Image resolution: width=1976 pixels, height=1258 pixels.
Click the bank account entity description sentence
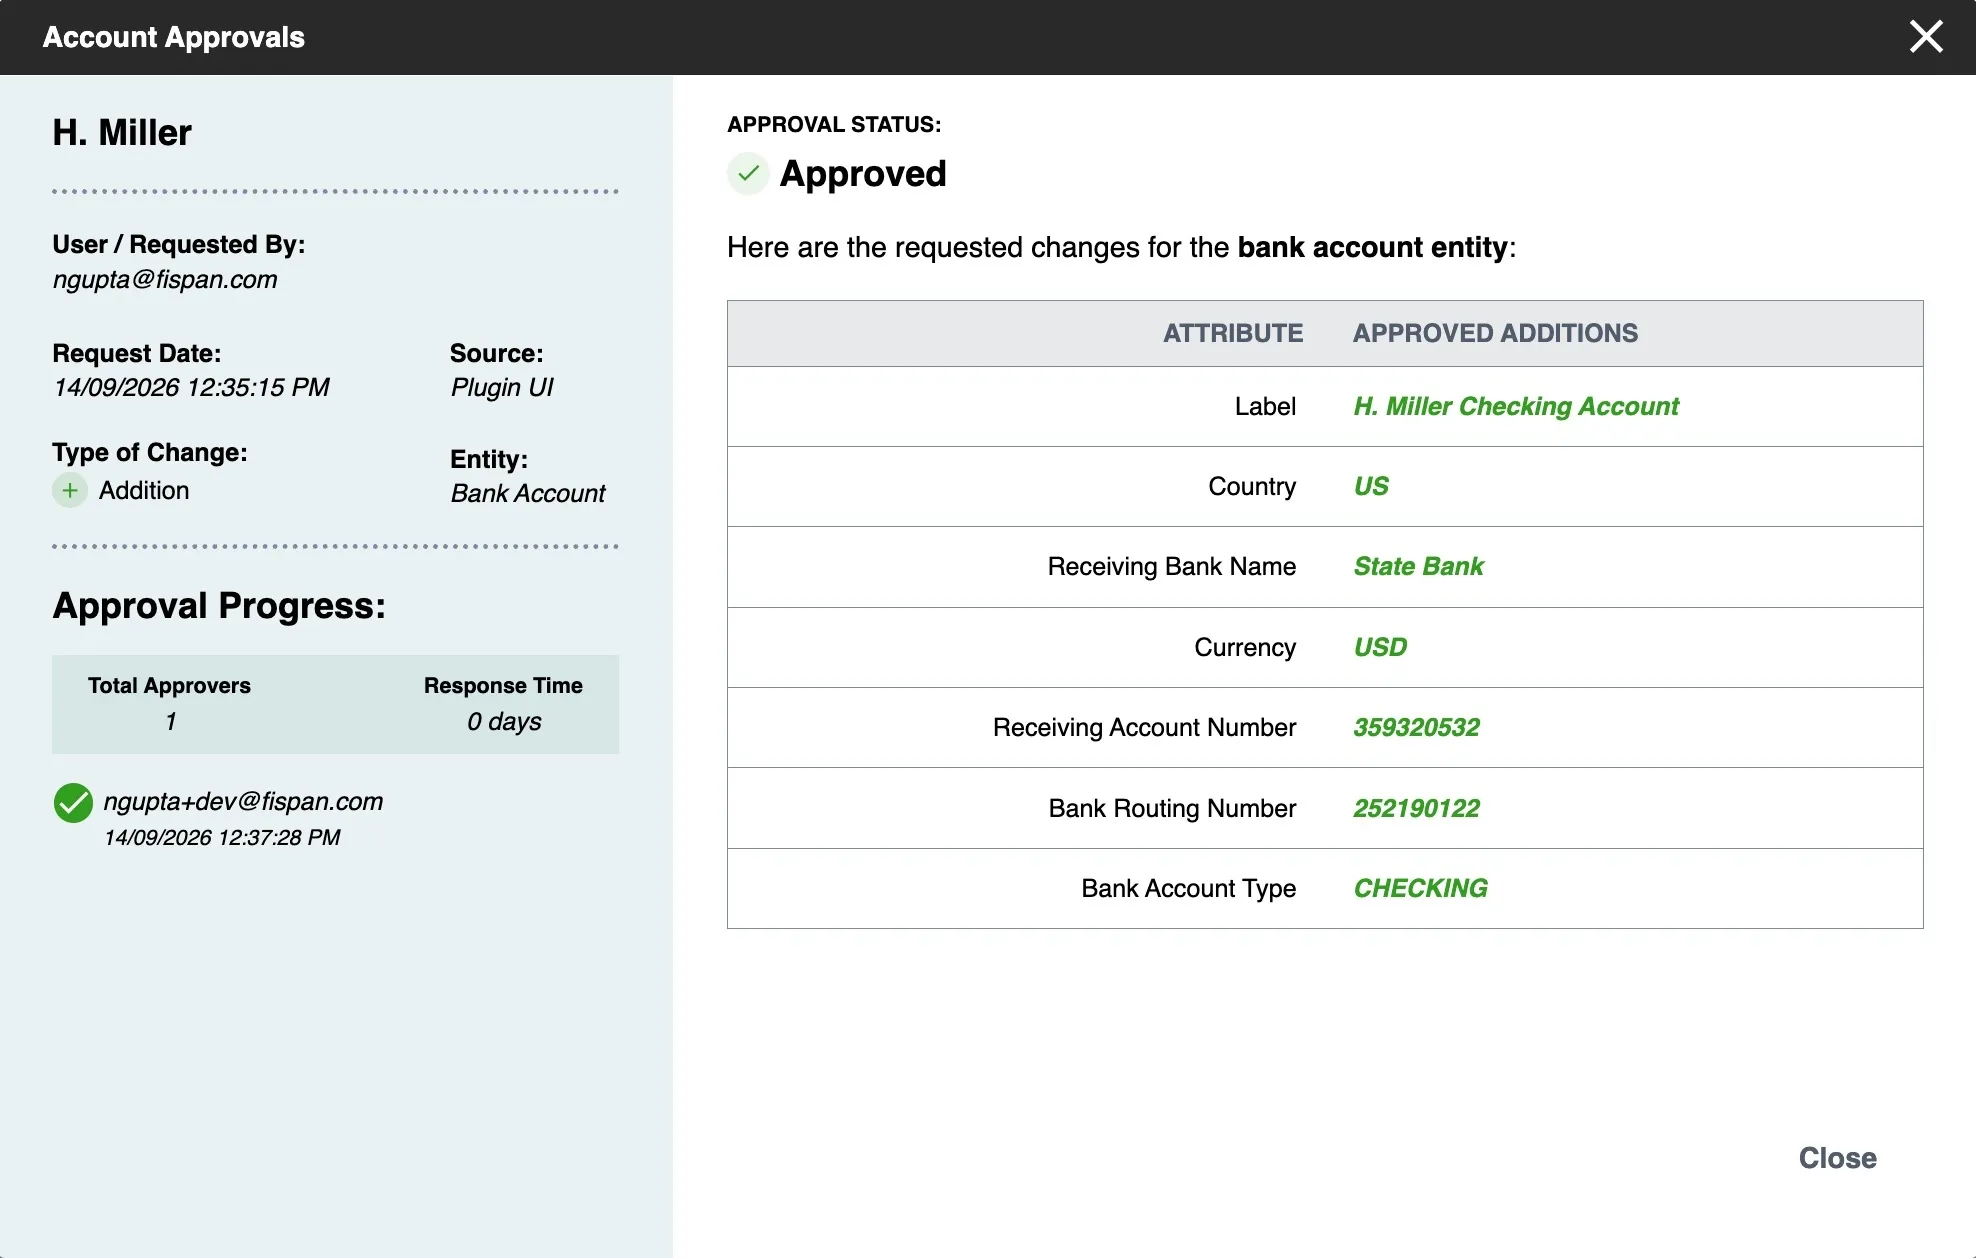coord(1121,248)
